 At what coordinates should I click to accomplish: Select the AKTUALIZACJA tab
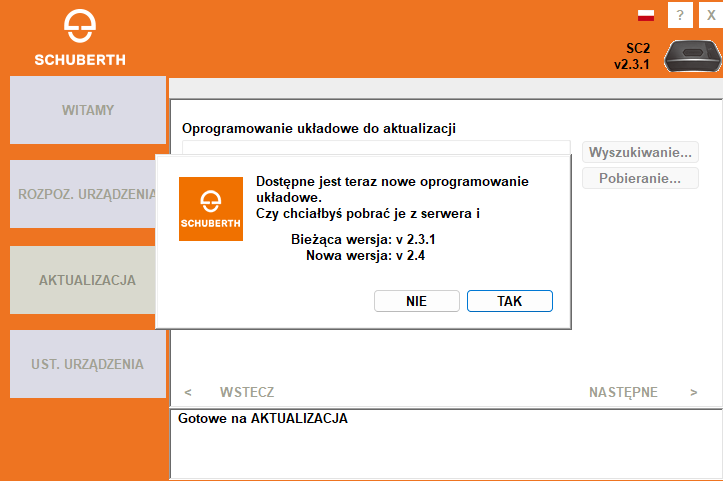(83, 280)
